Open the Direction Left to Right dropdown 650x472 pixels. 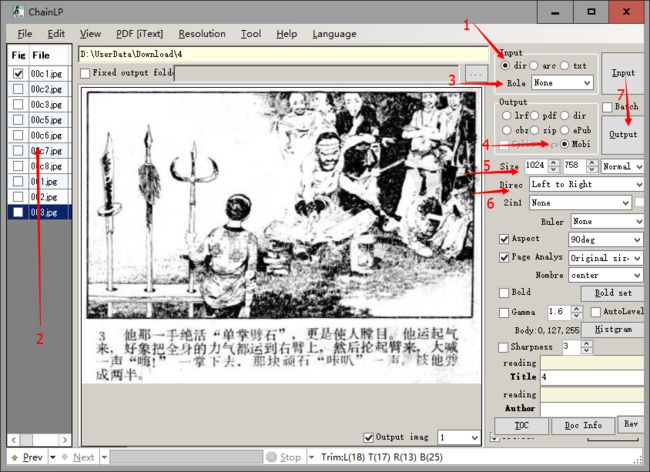point(586,184)
